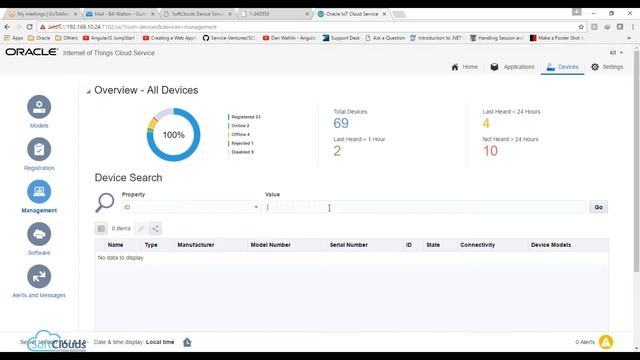Select Devices in top navigation

[562, 67]
